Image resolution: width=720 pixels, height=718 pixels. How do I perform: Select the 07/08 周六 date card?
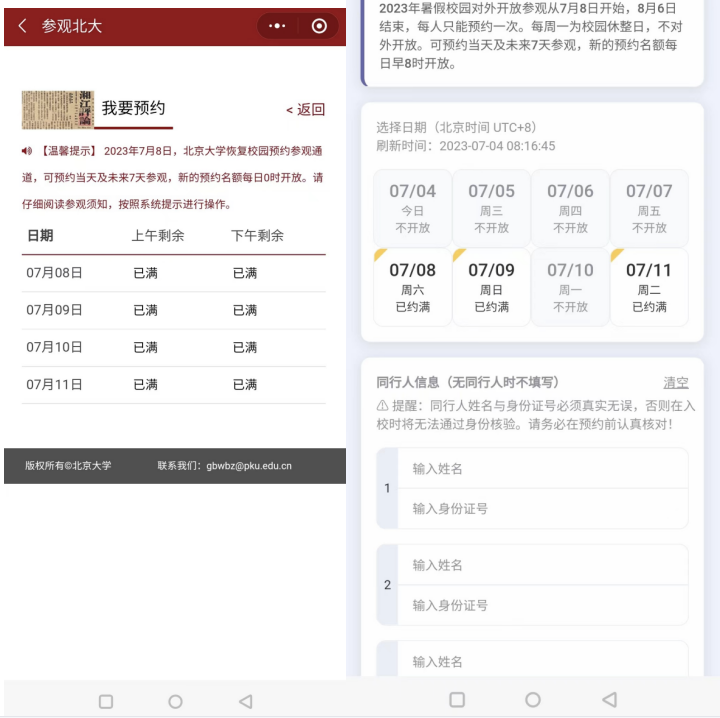click(x=413, y=287)
